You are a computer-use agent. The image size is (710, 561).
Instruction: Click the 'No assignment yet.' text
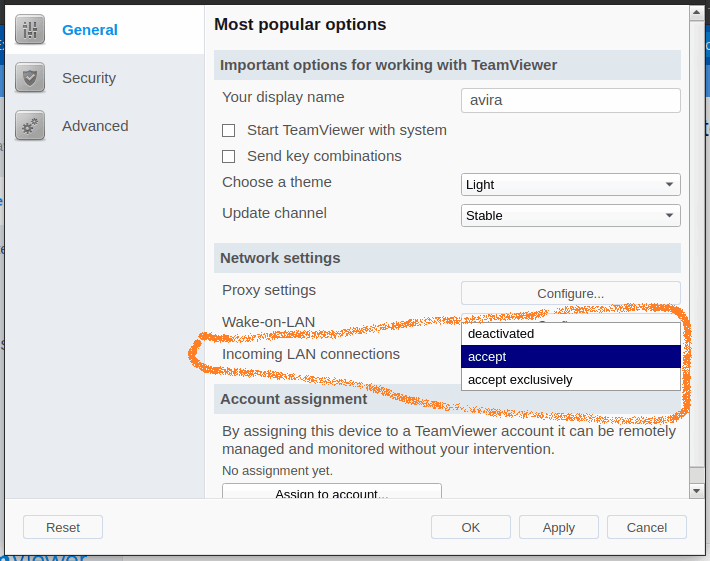click(x=277, y=471)
